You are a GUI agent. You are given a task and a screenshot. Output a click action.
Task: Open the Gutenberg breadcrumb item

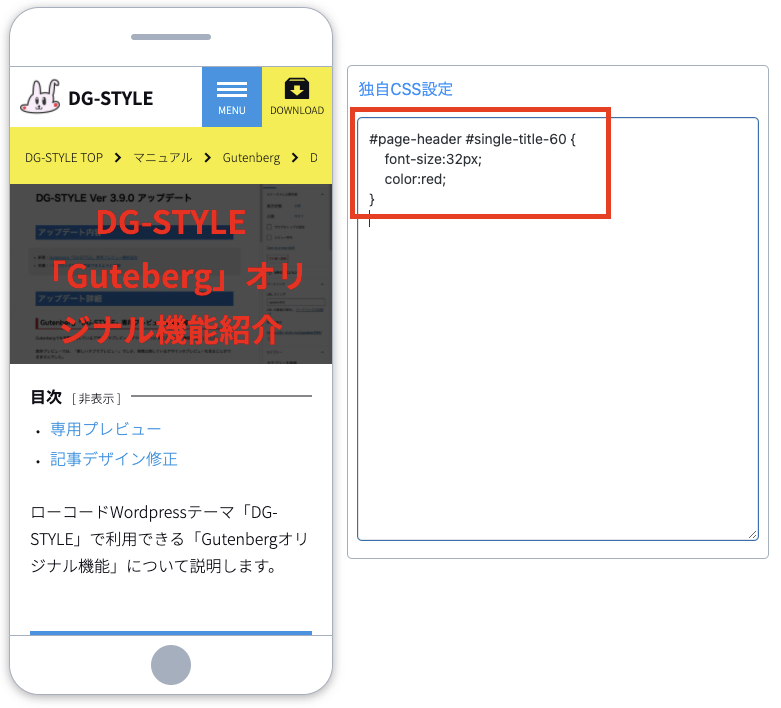pos(251,158)
